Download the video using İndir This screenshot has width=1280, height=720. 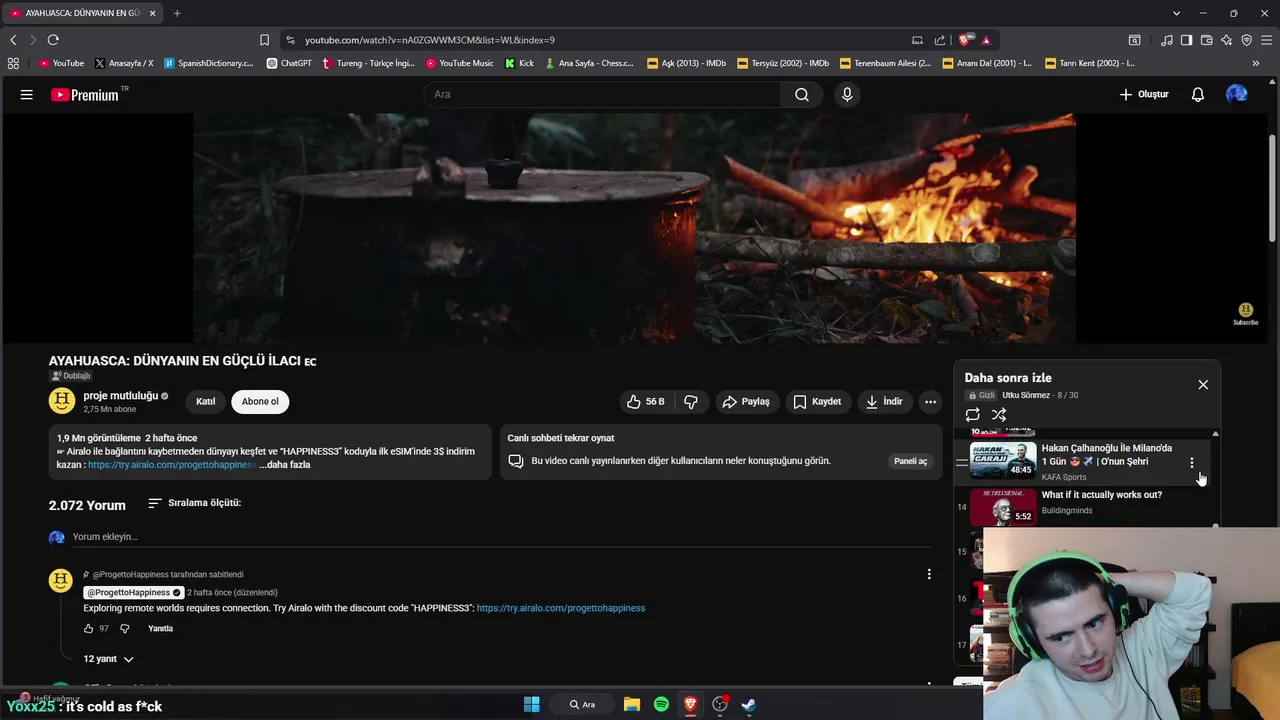884,401
